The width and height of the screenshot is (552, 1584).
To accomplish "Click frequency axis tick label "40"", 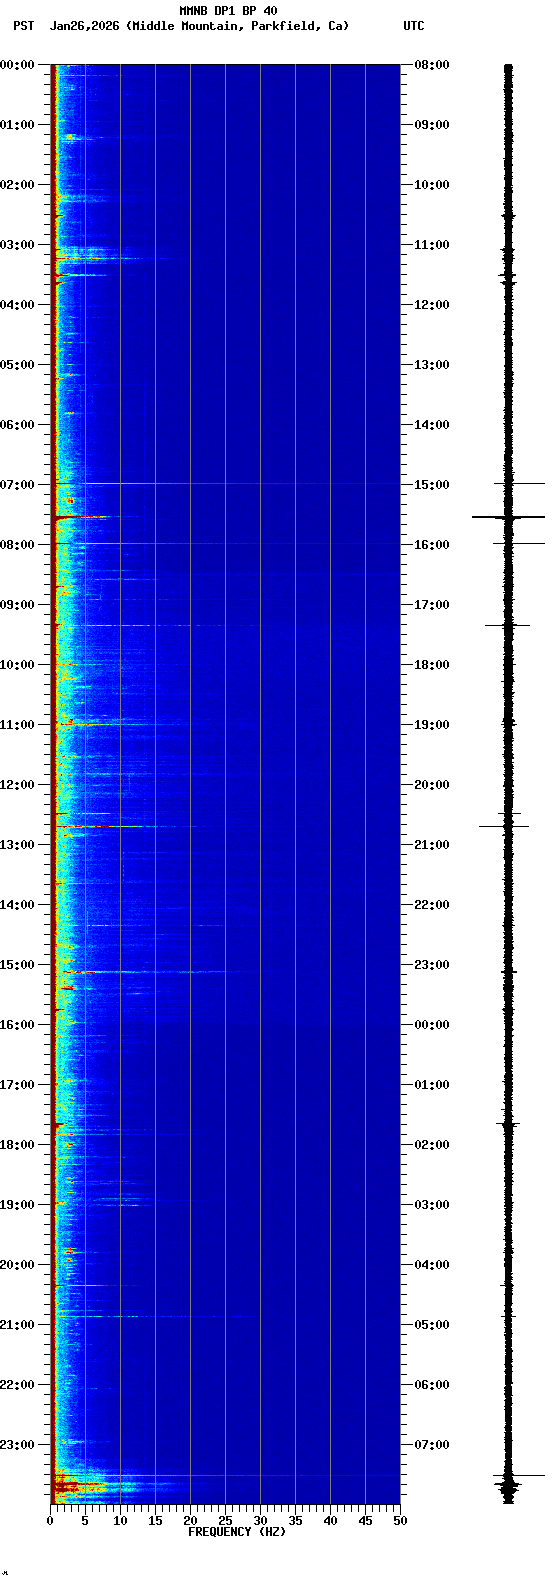I will [330, 1521].
